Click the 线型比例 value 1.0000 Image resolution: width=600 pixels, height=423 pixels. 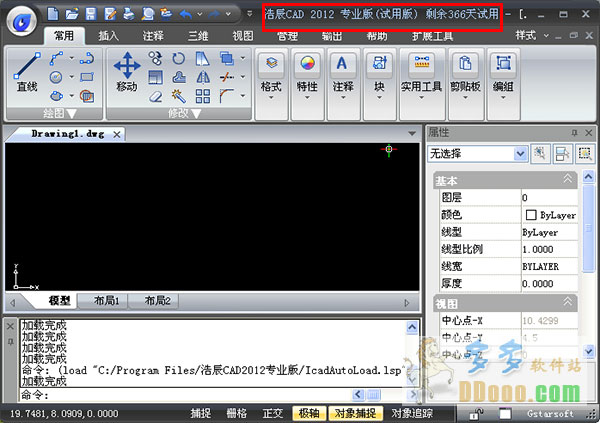pos(549,249)
